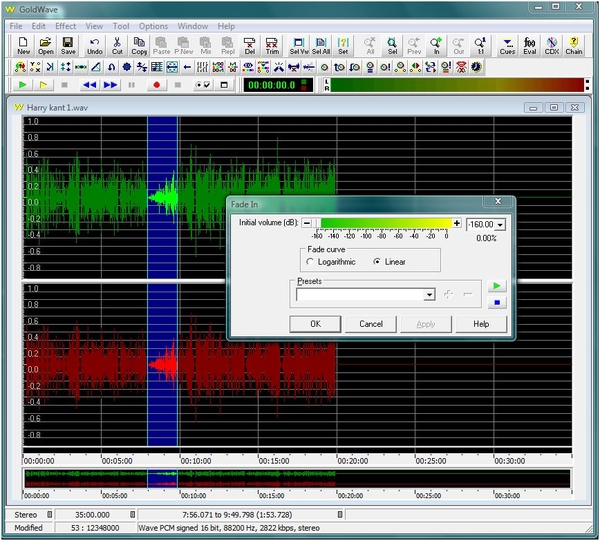
Task: Click the Stereo status bar entry
Action: coord(26,515)
